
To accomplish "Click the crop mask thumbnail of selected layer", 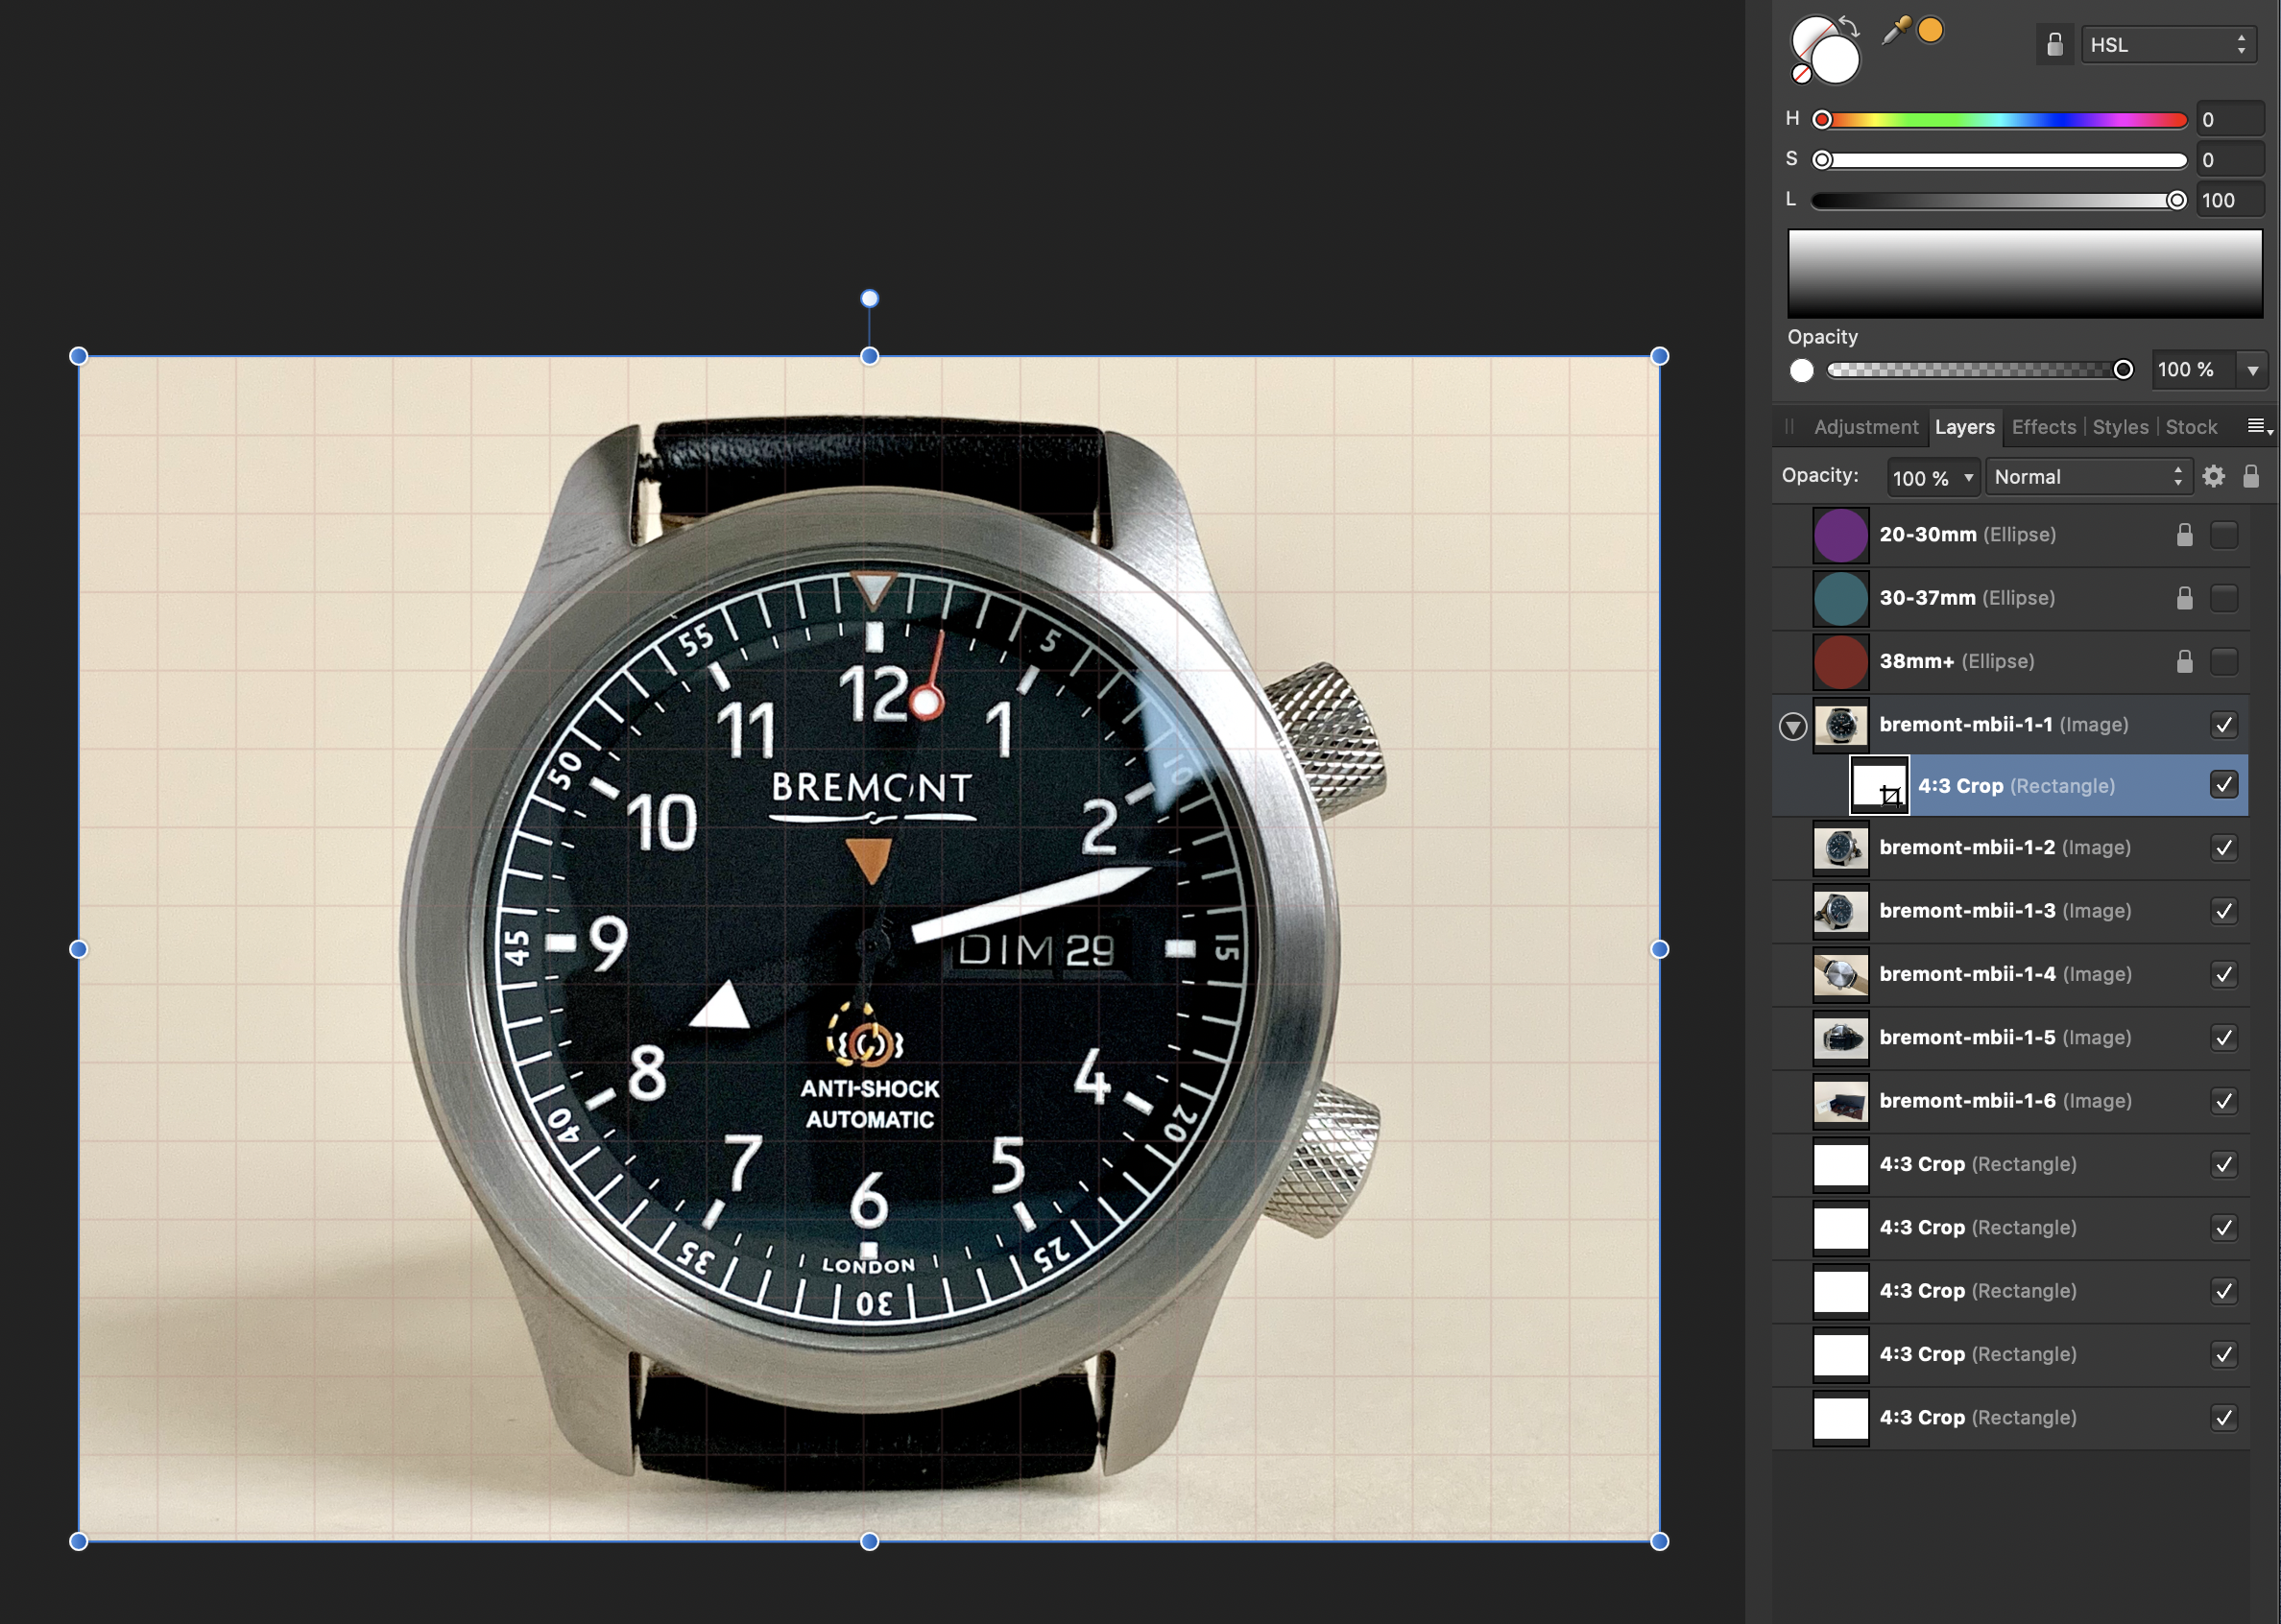I will click(1879, 785).
